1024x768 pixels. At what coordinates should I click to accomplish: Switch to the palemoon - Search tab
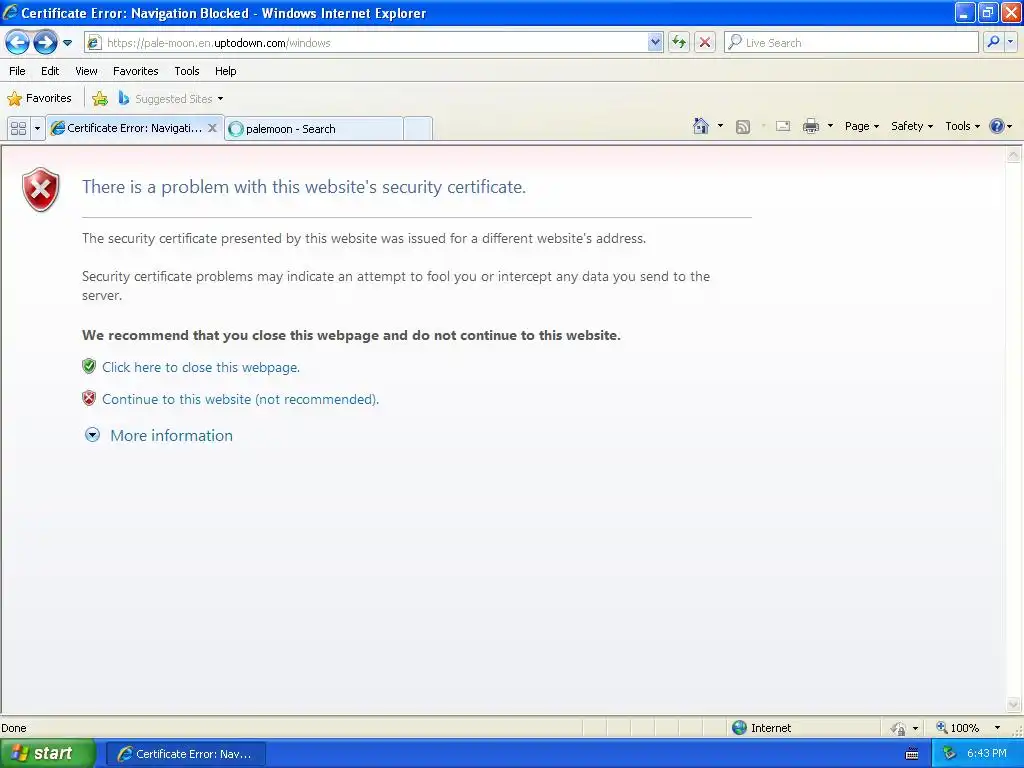[313, 129]
